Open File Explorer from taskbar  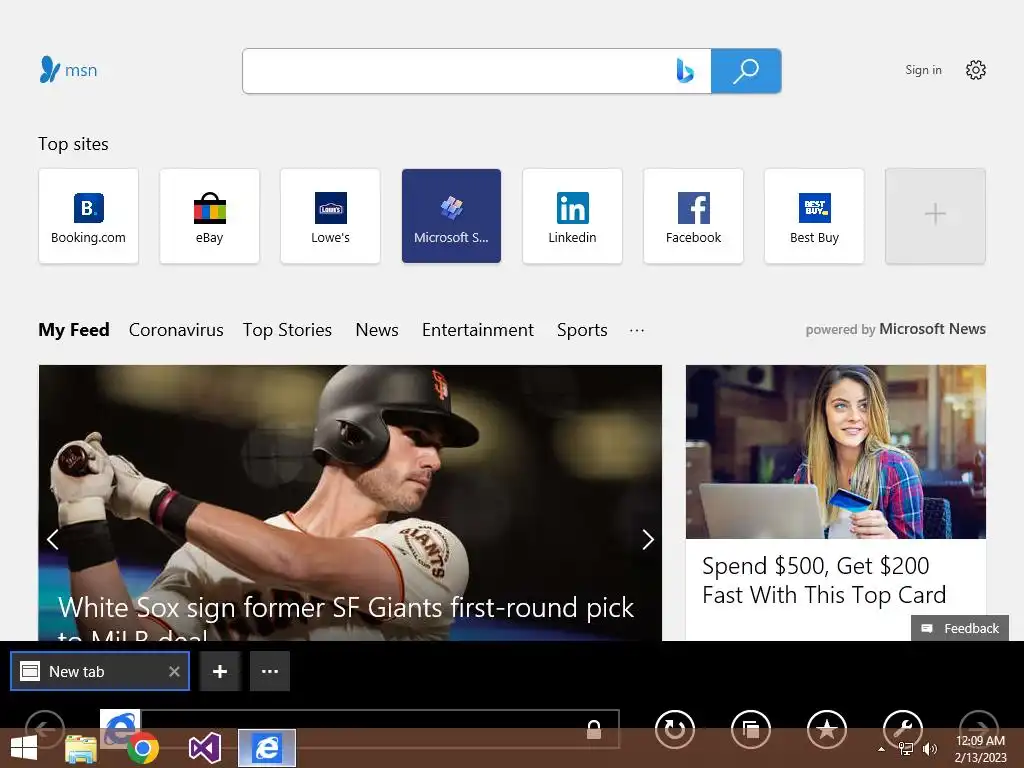(81, 749)
